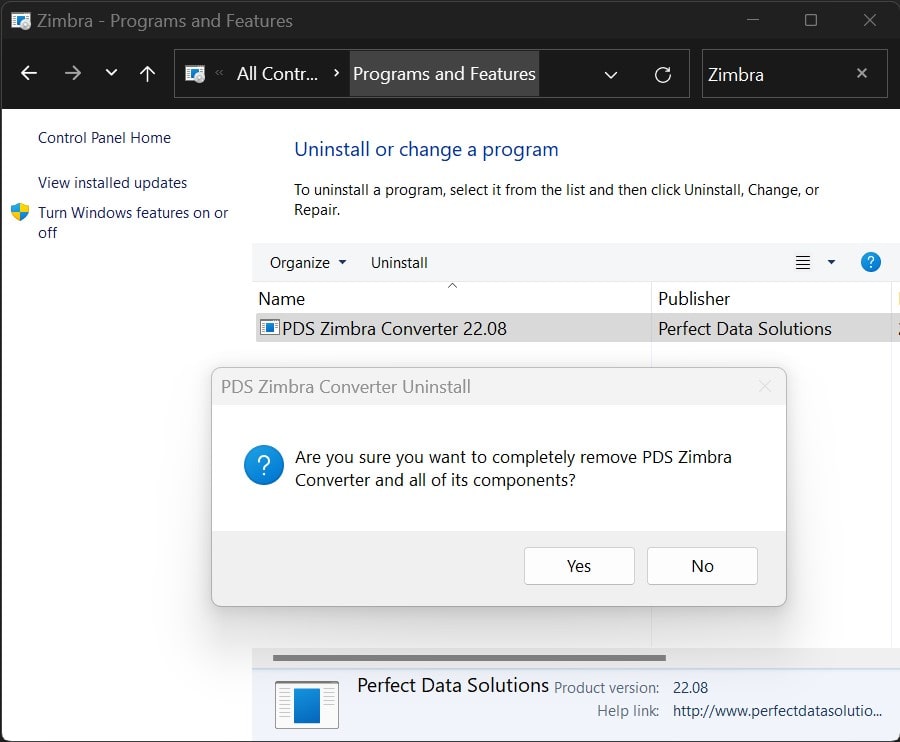This screenshot has width=900, height=742.
Task: Clear the Zimbra search text
Action: click(862, 73)
